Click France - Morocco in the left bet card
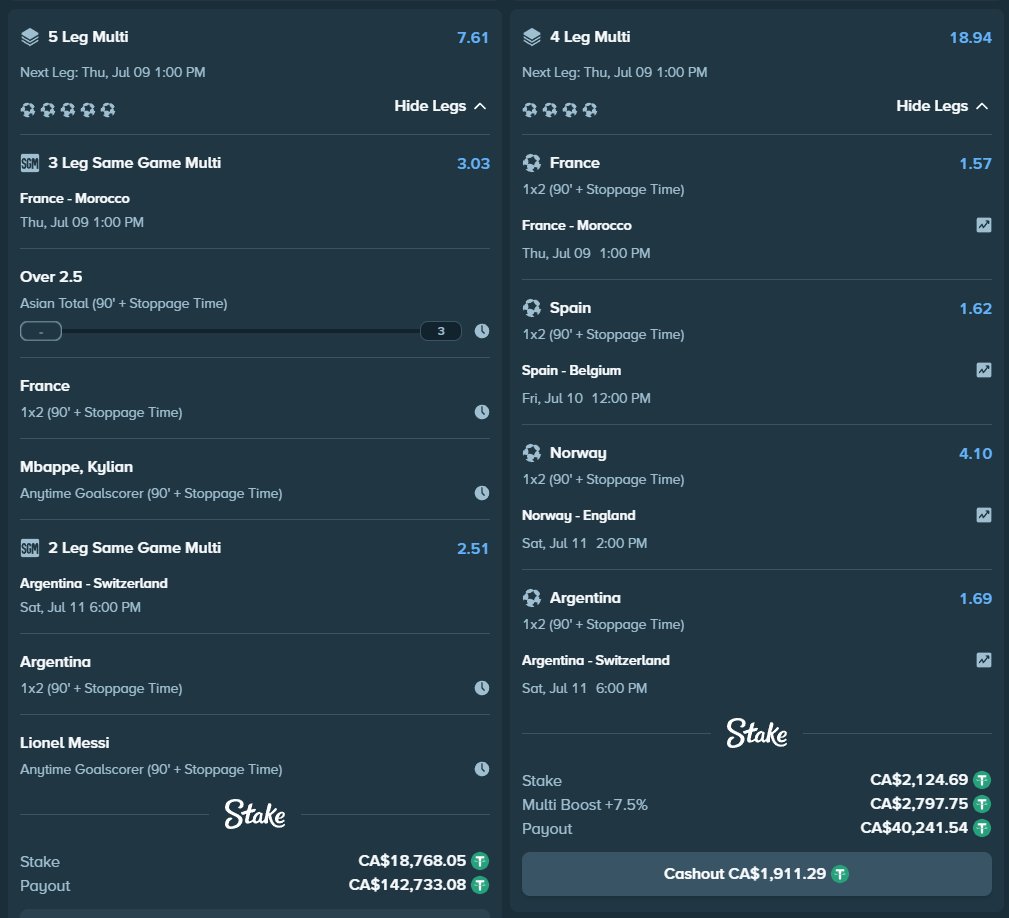Image resolution: width=1009 pixels, height=918 pixels. (x=75, y=198)
